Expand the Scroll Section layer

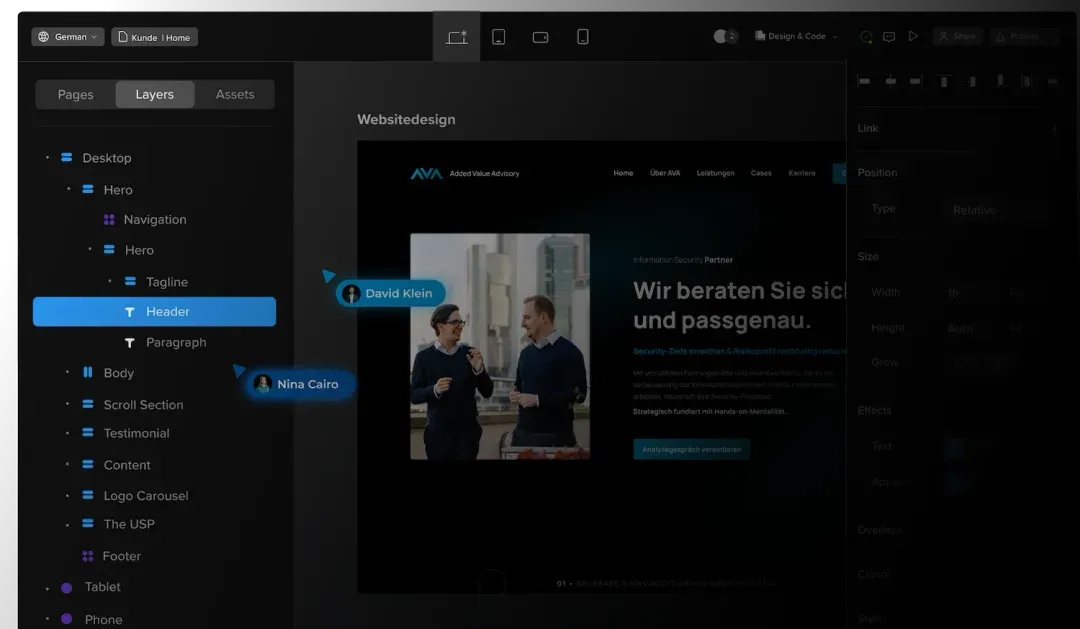point(68,404)
